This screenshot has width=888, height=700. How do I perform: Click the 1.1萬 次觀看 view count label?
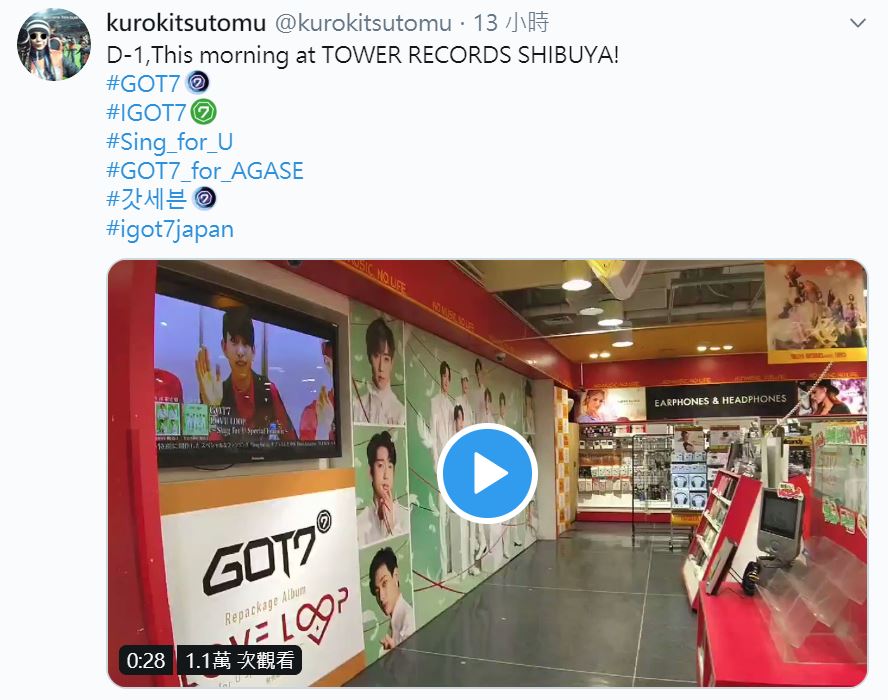tap(240, 660)
